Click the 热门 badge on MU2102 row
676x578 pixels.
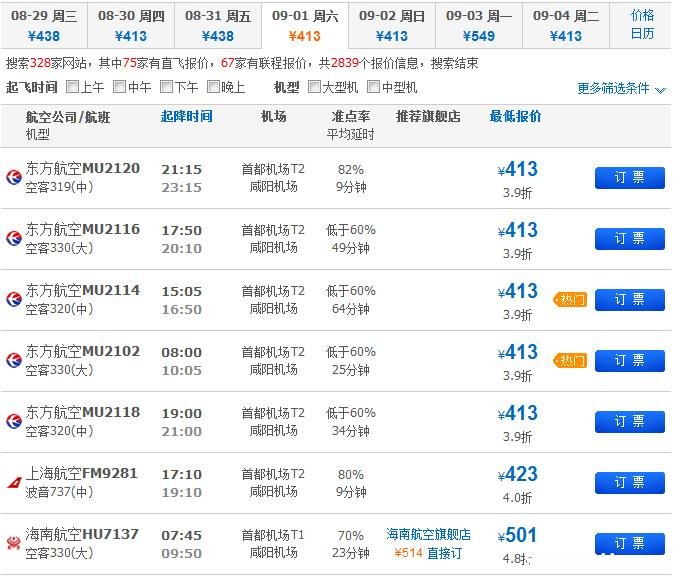point(570,360)
